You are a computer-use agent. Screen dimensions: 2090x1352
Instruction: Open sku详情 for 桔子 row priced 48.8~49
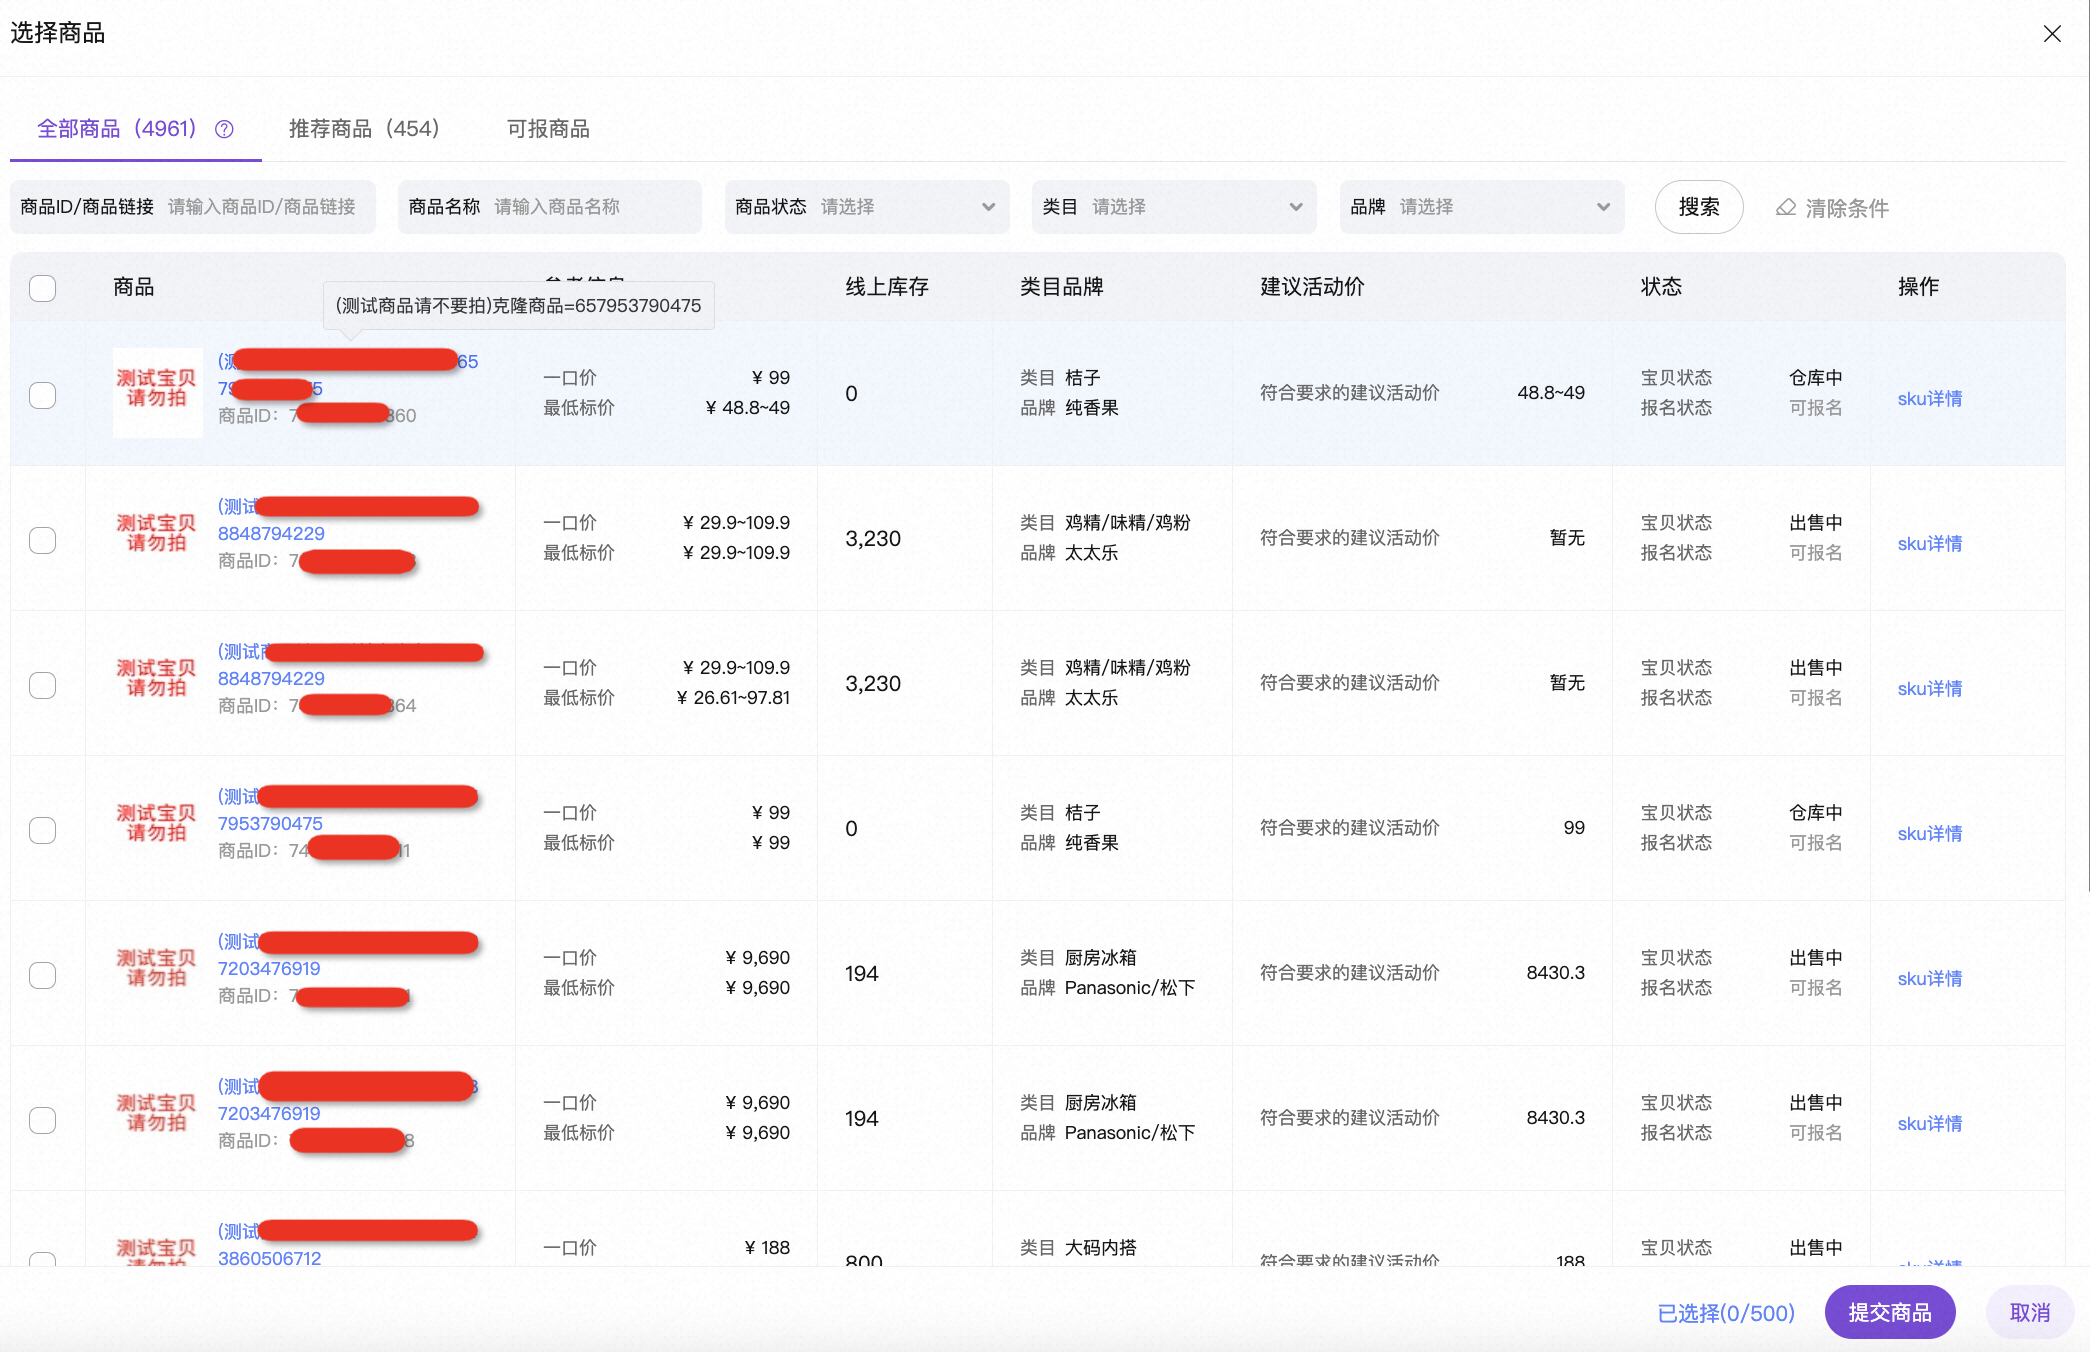(x=1929, y=398)
